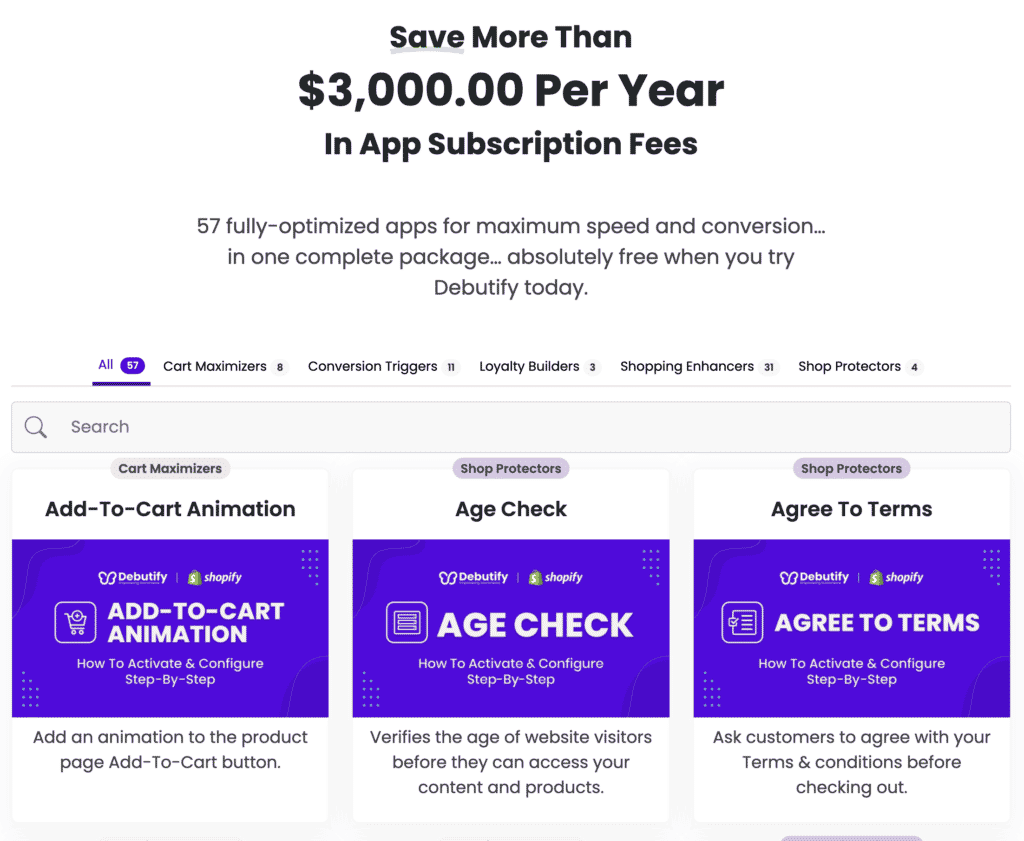Click the Age Check banner icon

click(407, 622)
